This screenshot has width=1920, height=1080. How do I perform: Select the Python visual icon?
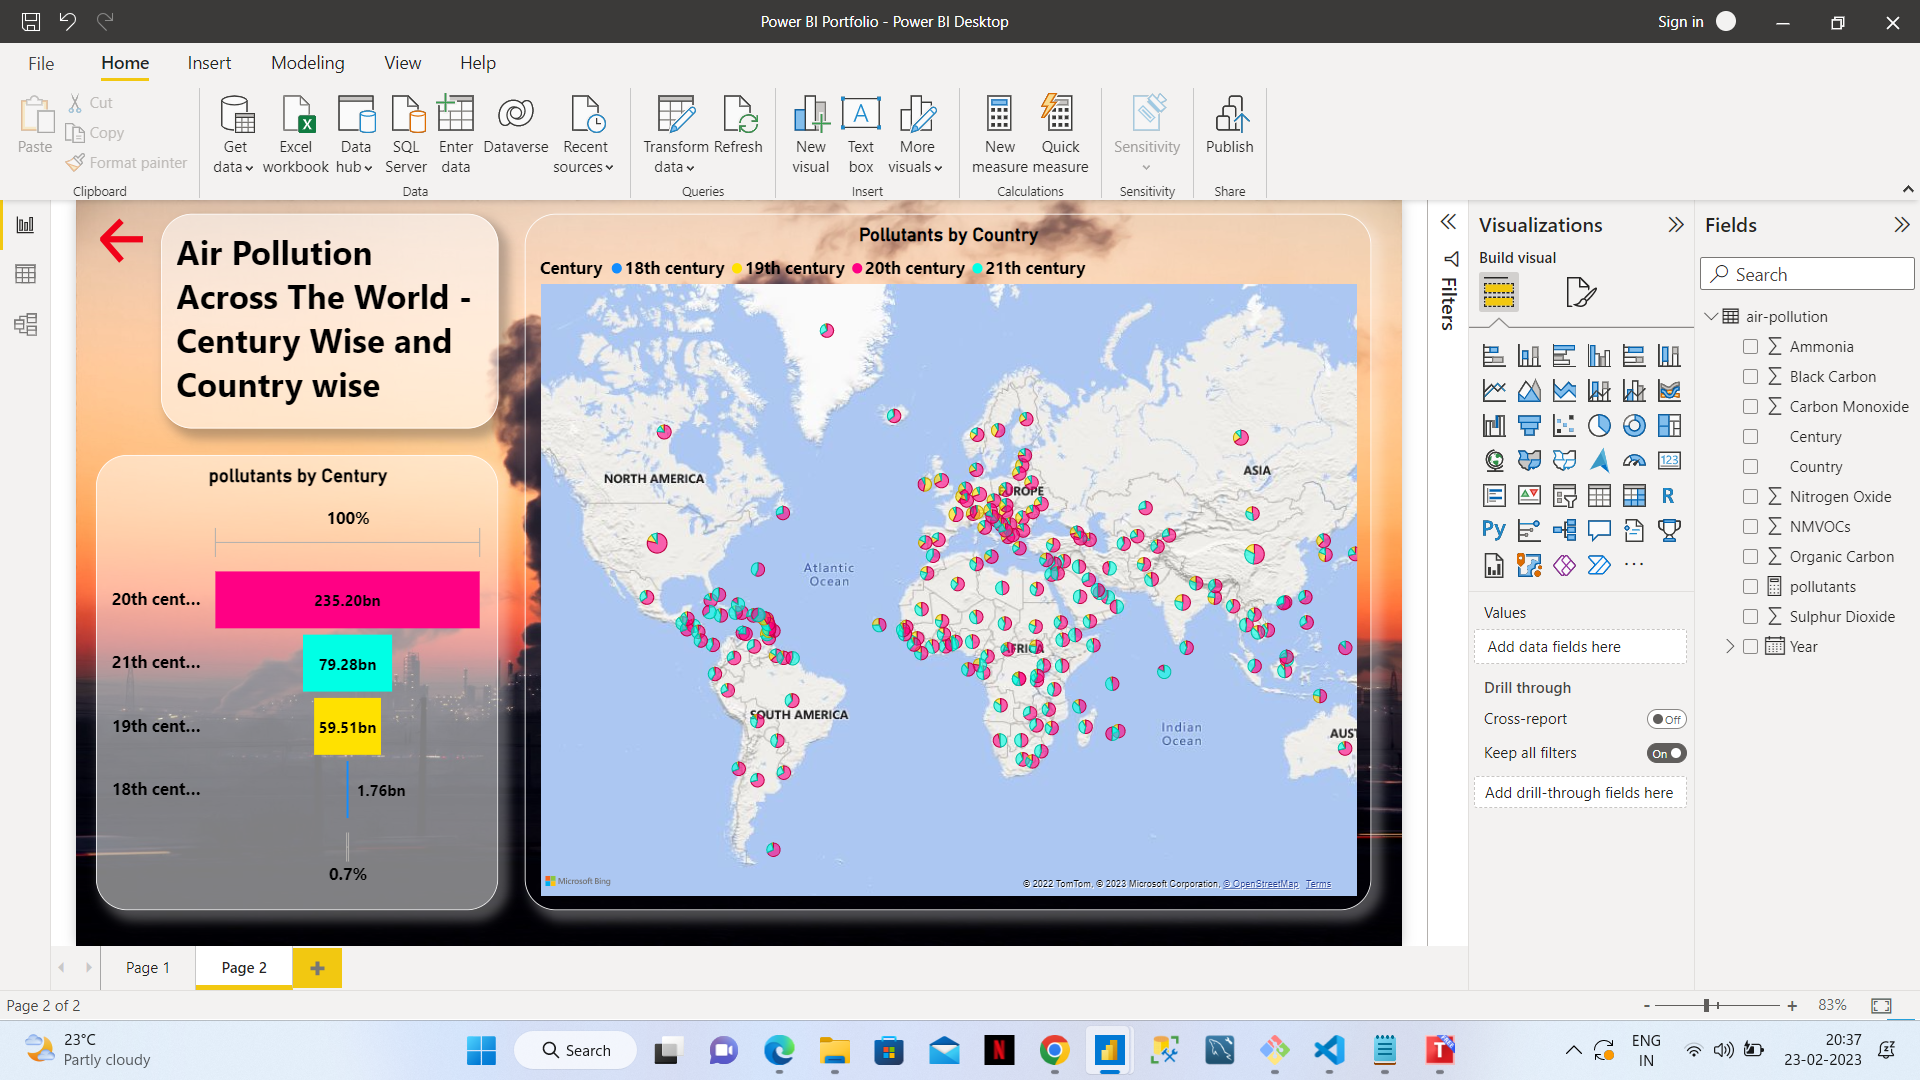point(1493,529)
